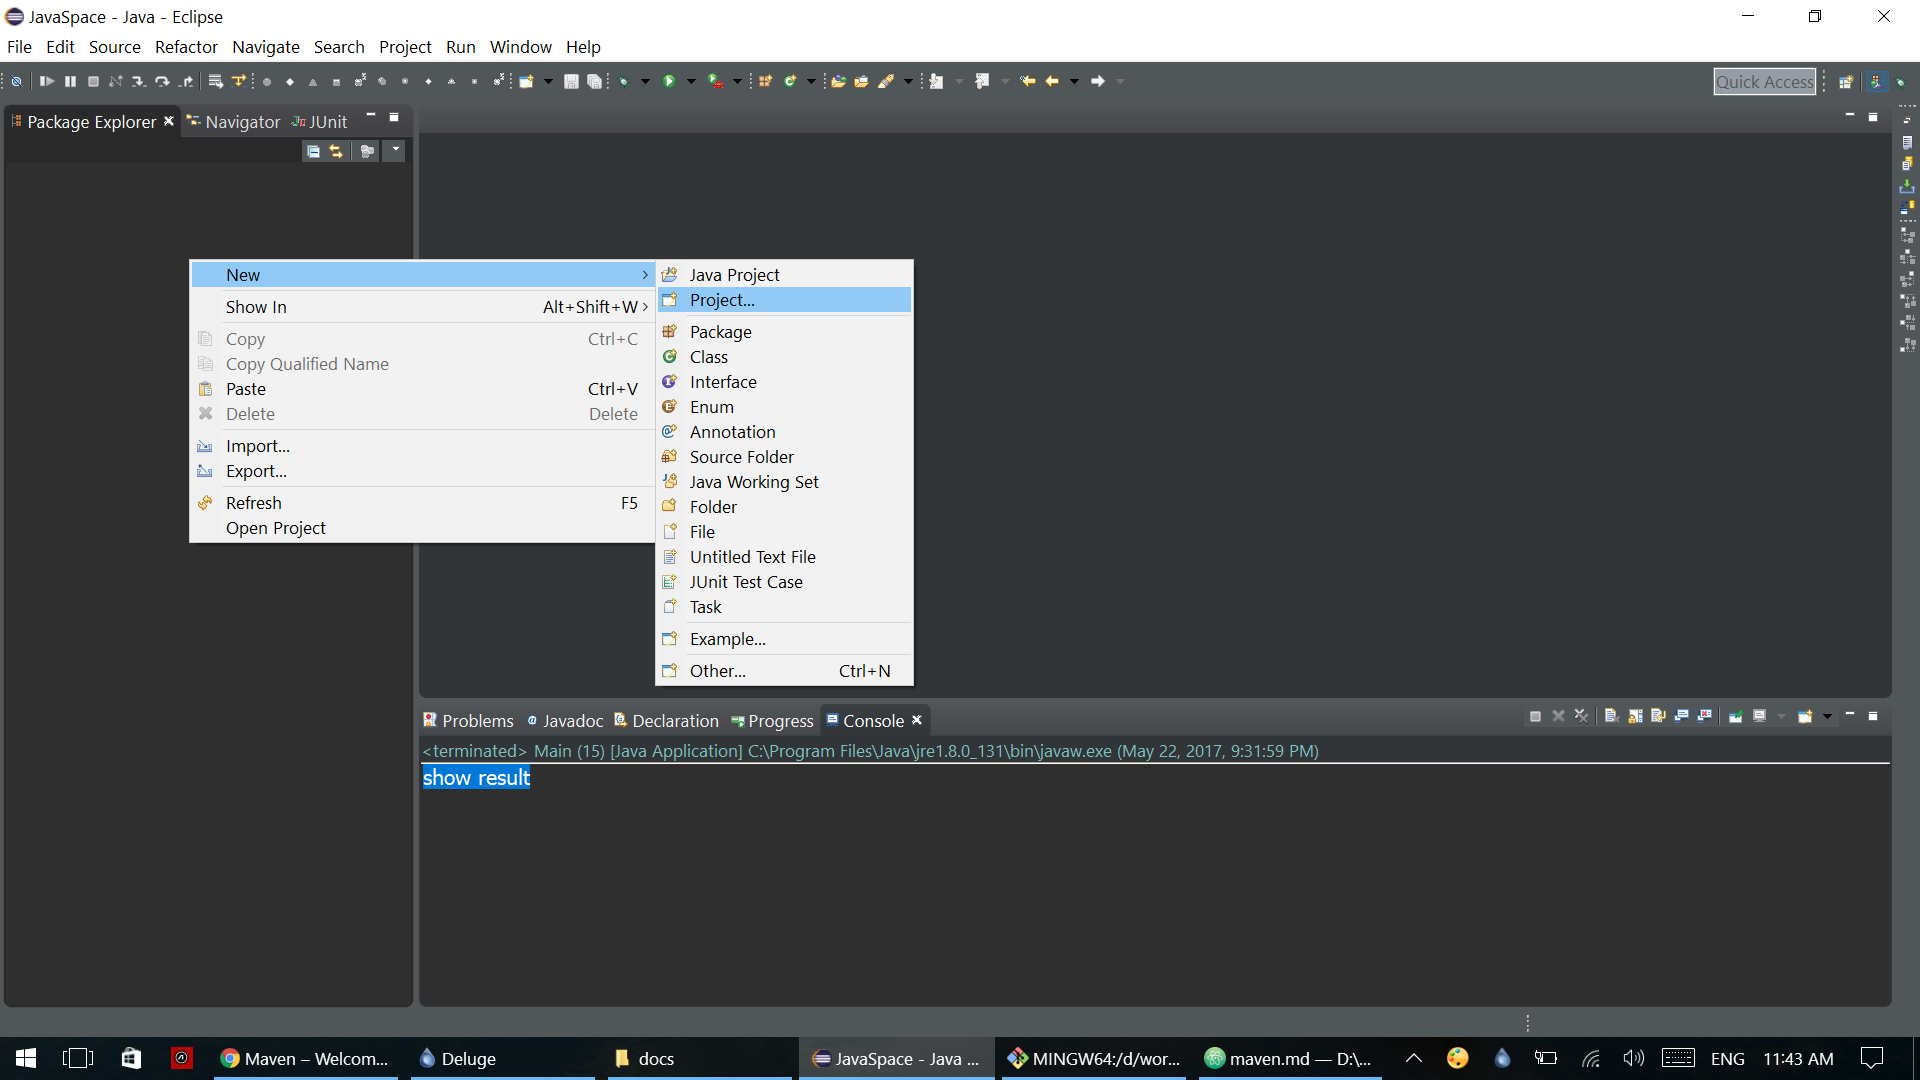This screenshot has height=1080, width=1920.
Task: Open Coverage launch dropdown arrow
Action: pyautogui.click(x=737, y=81)
